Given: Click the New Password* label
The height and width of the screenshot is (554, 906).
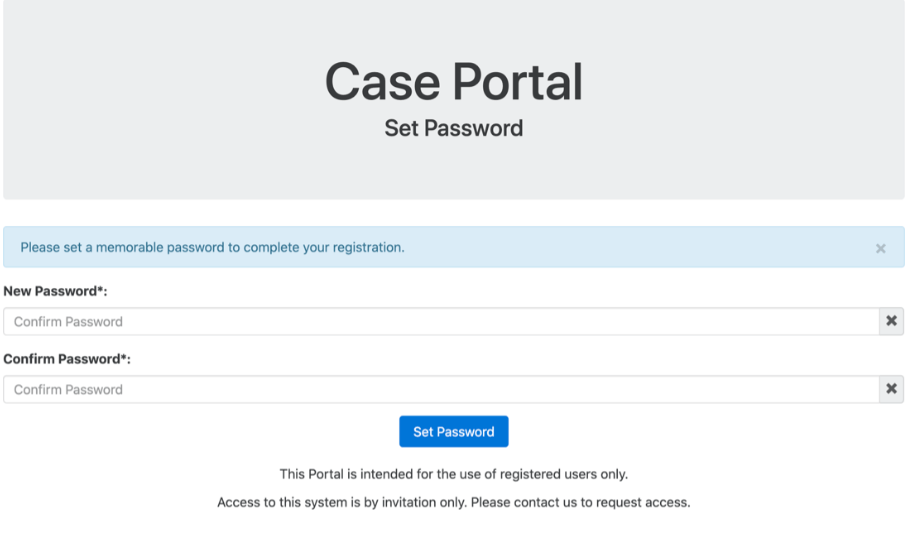Looking at the screenshot, I should click(55, 291).
